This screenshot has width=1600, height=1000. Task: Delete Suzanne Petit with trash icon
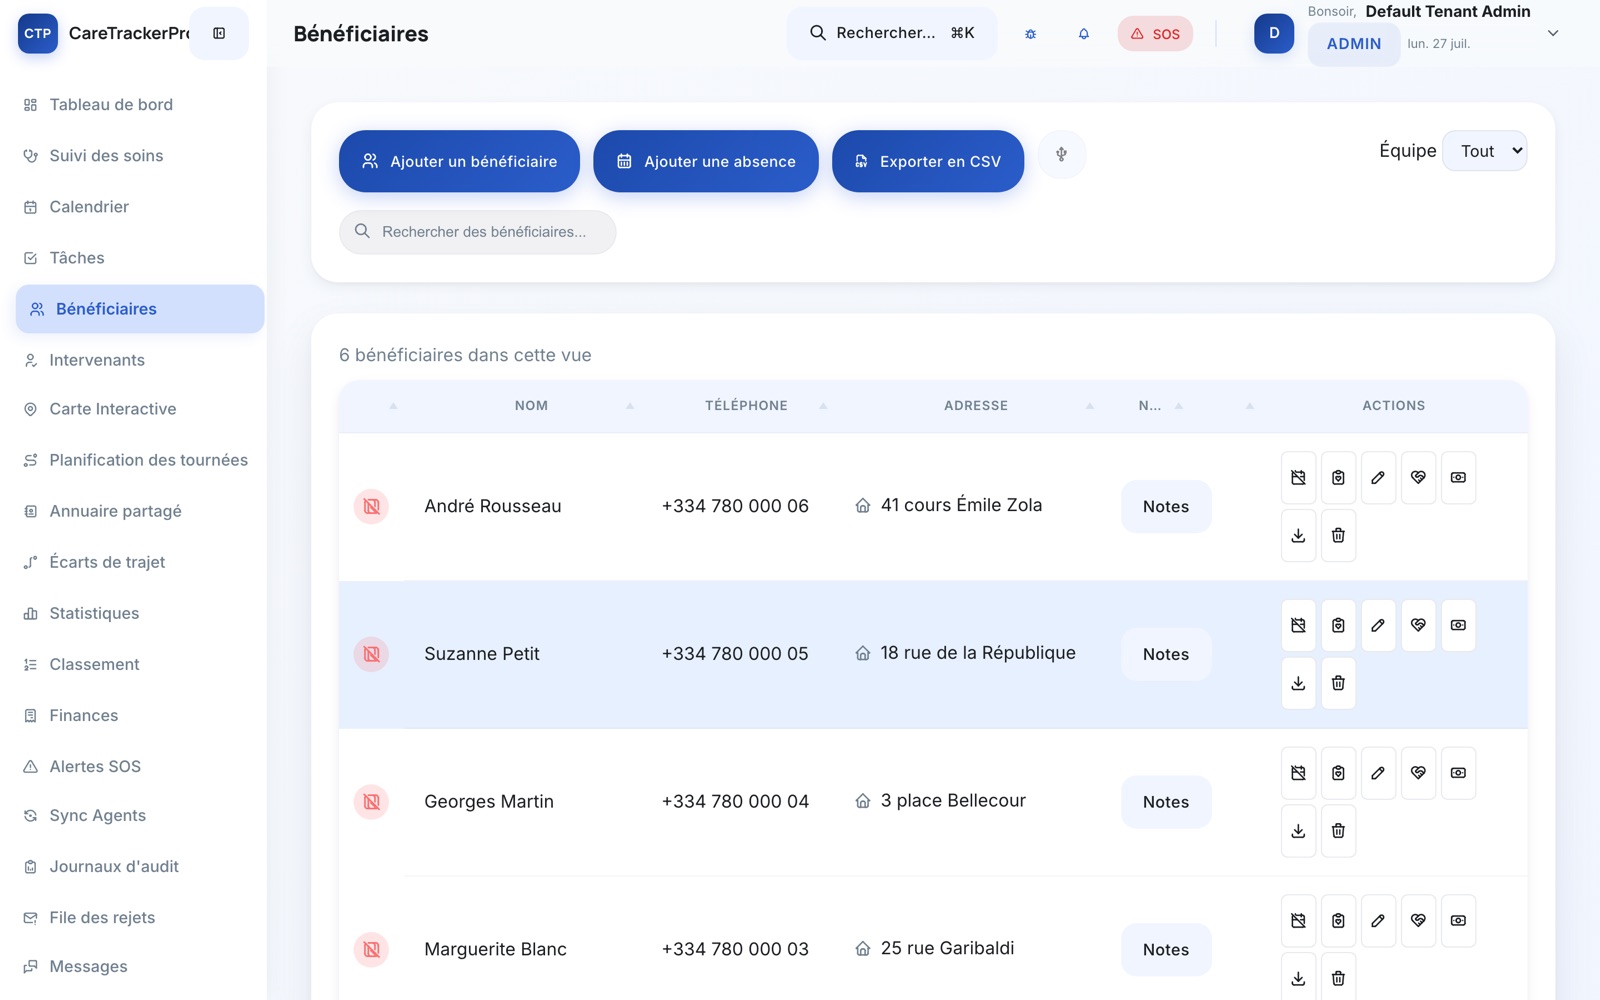[x=1338, y=683]
